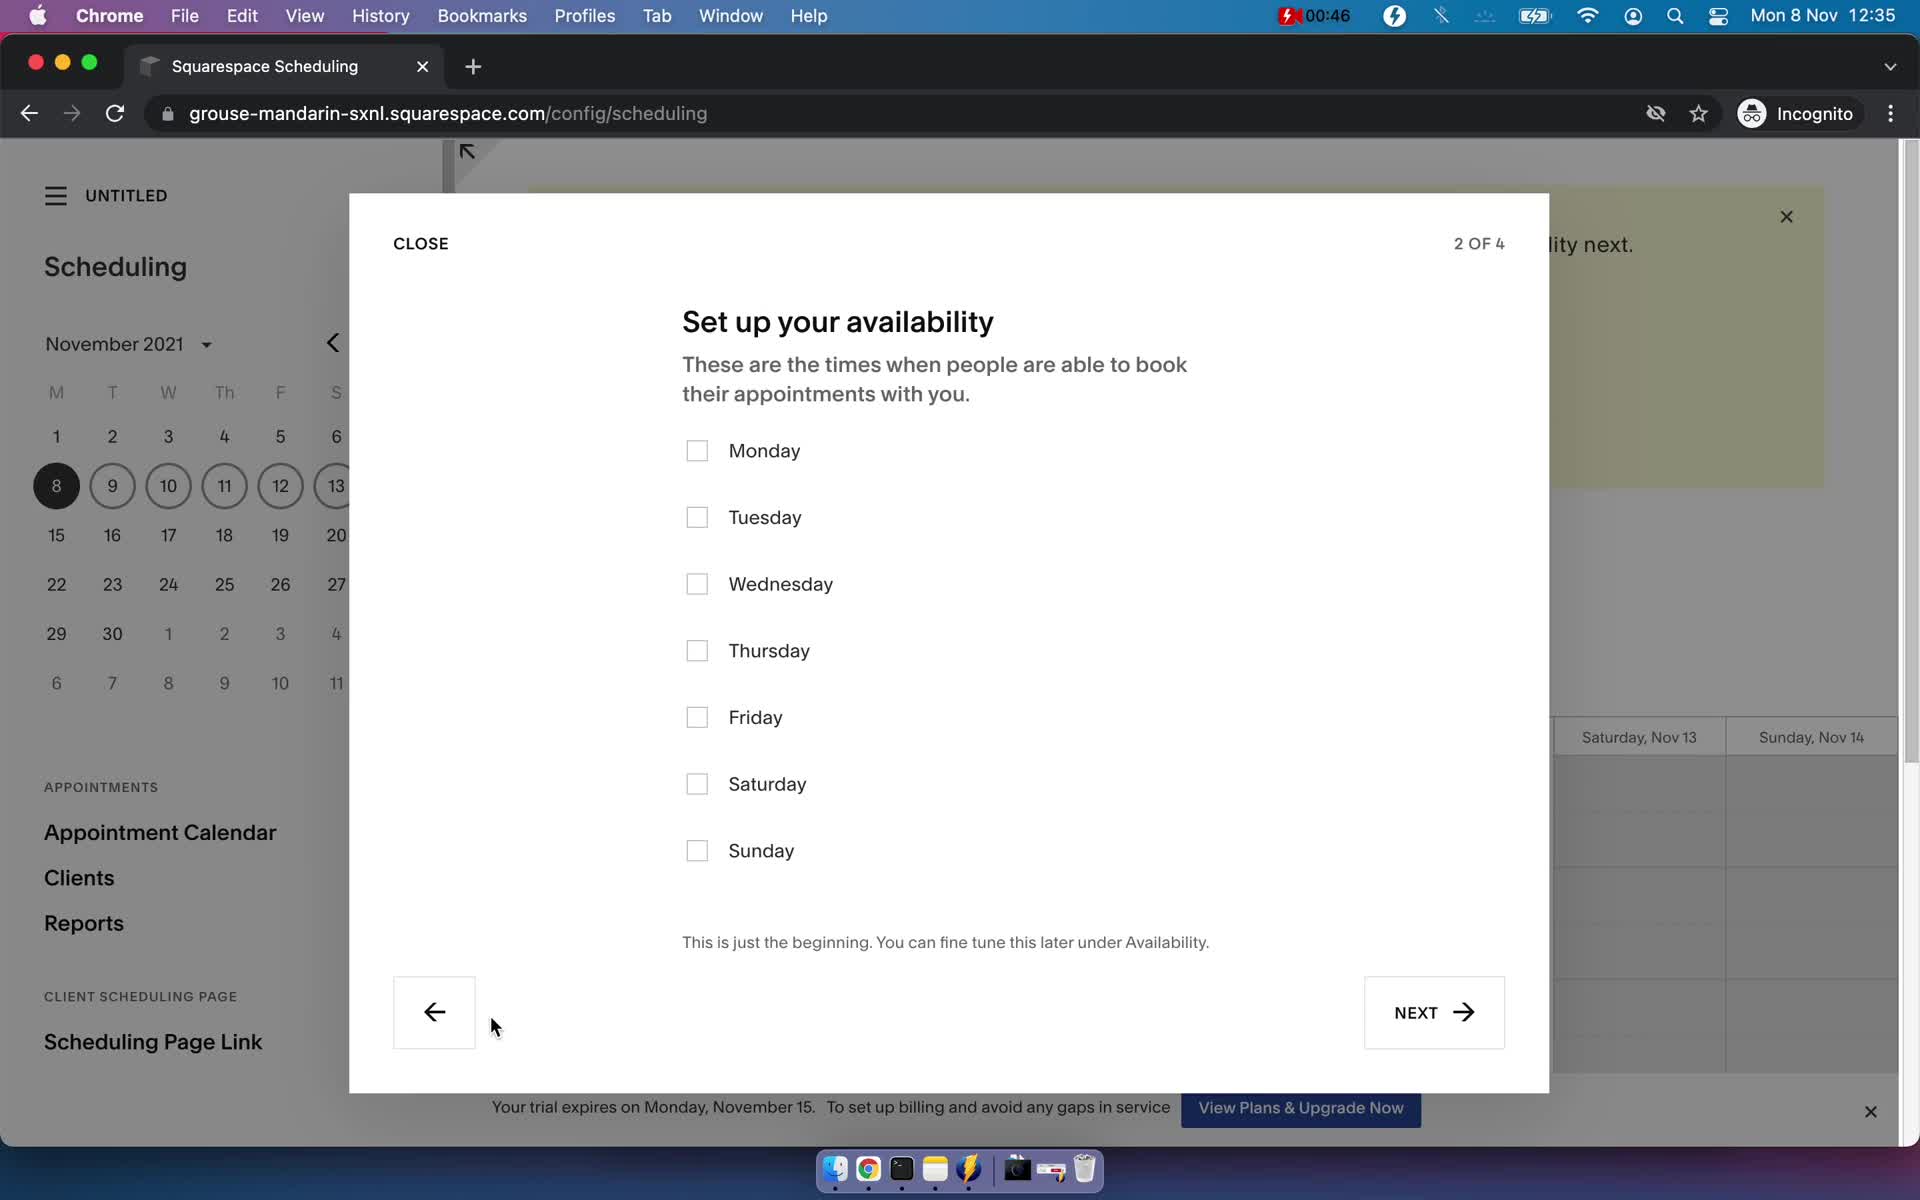Click the battery status icon

point(1534,16)
